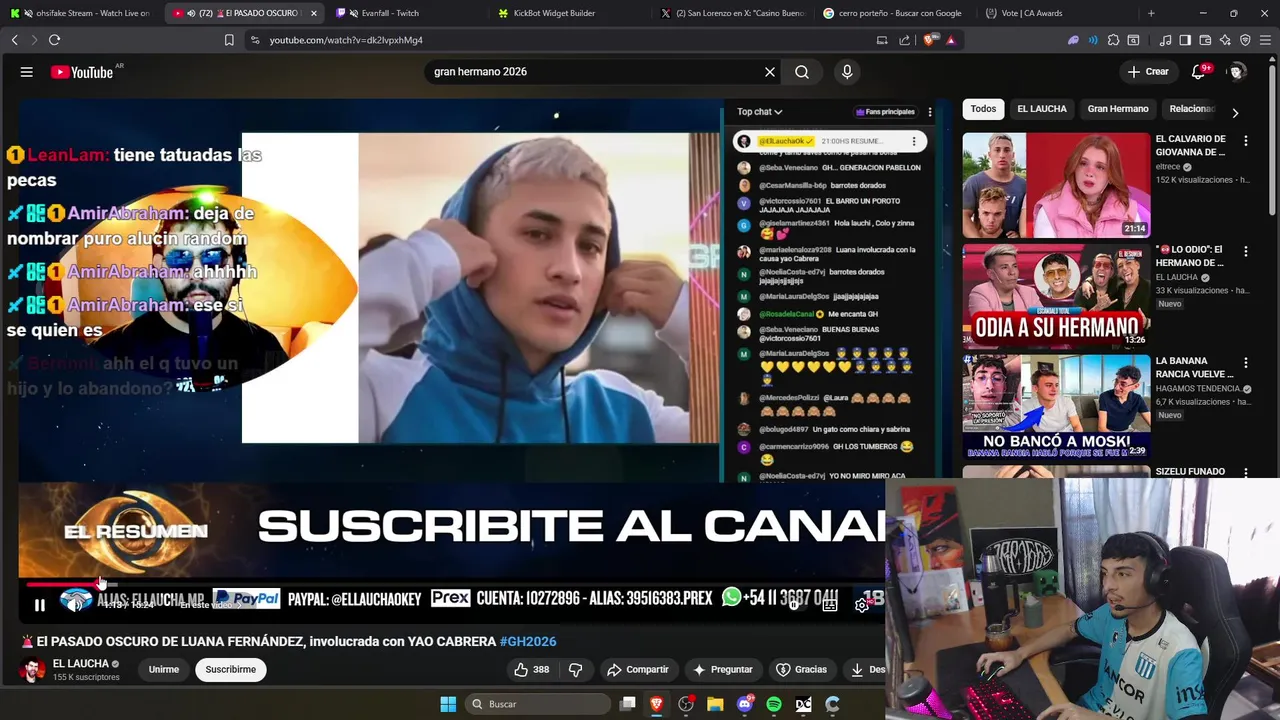Open the browser main hamburger menu

point(1265,40)
